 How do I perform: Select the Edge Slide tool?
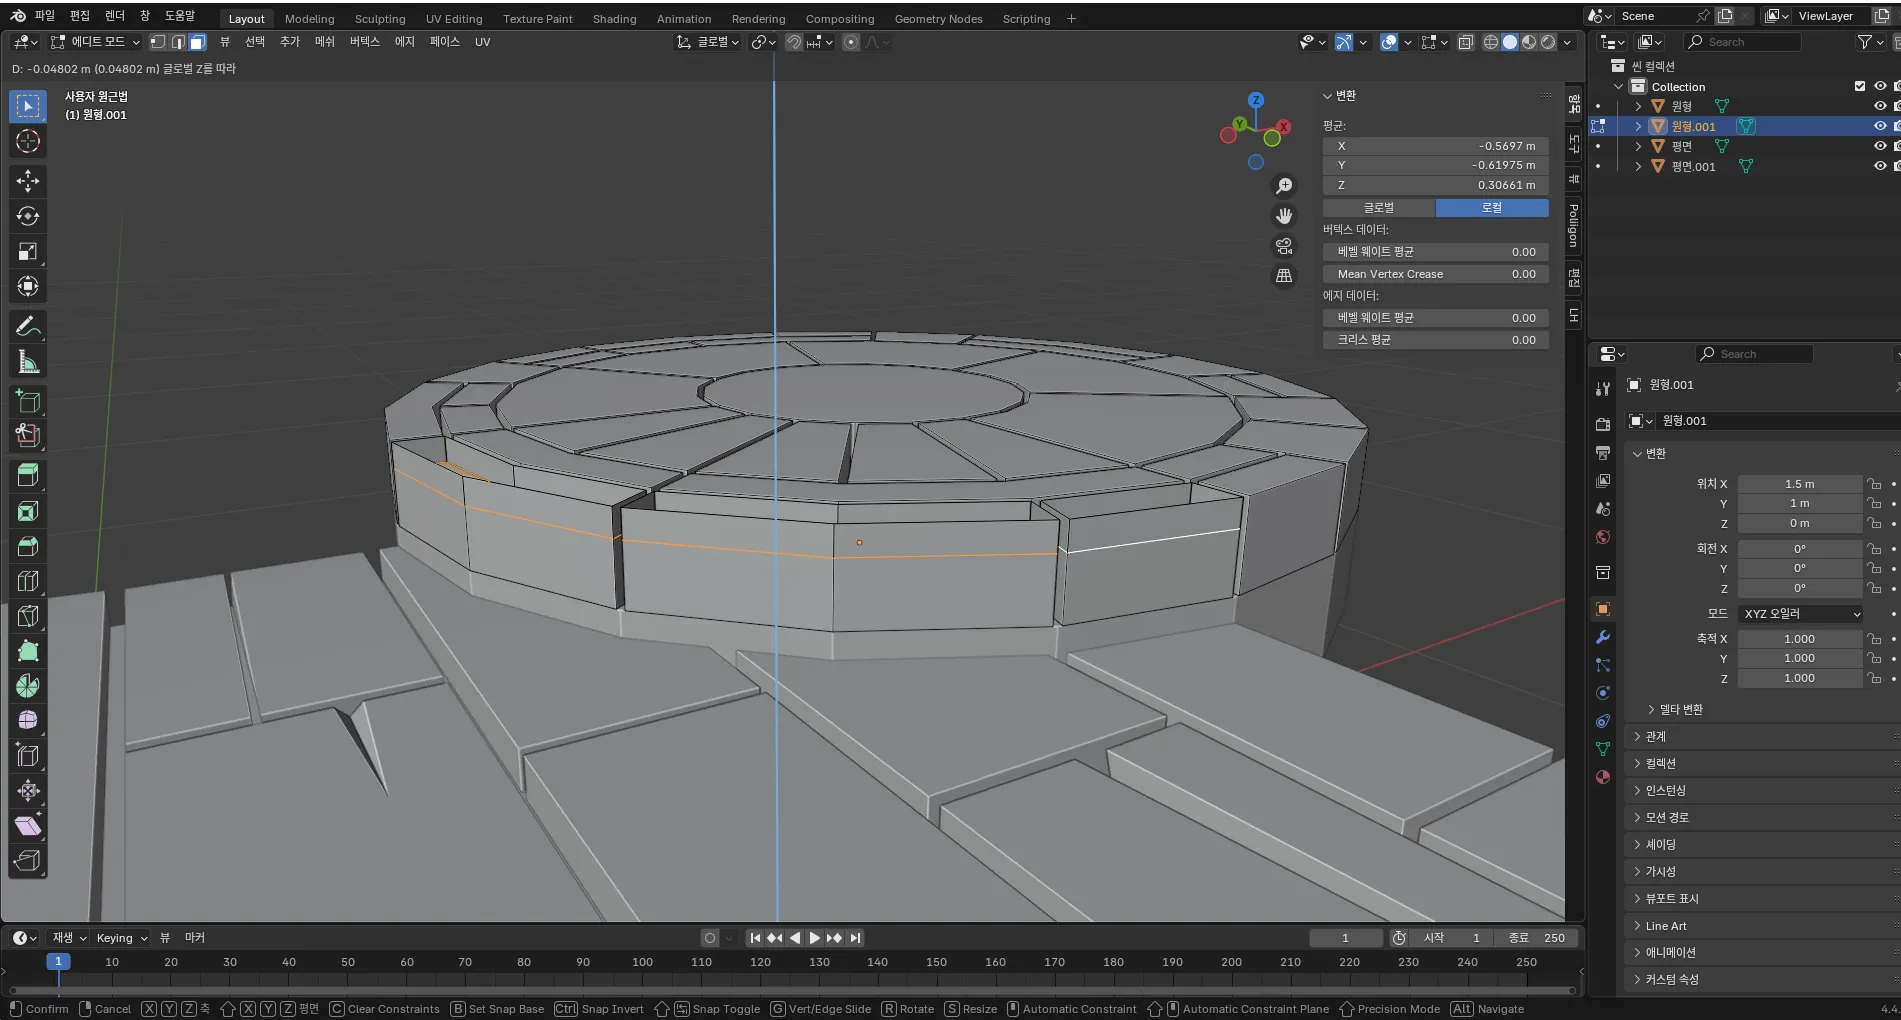pyautogui.click(x=28, y=756)
